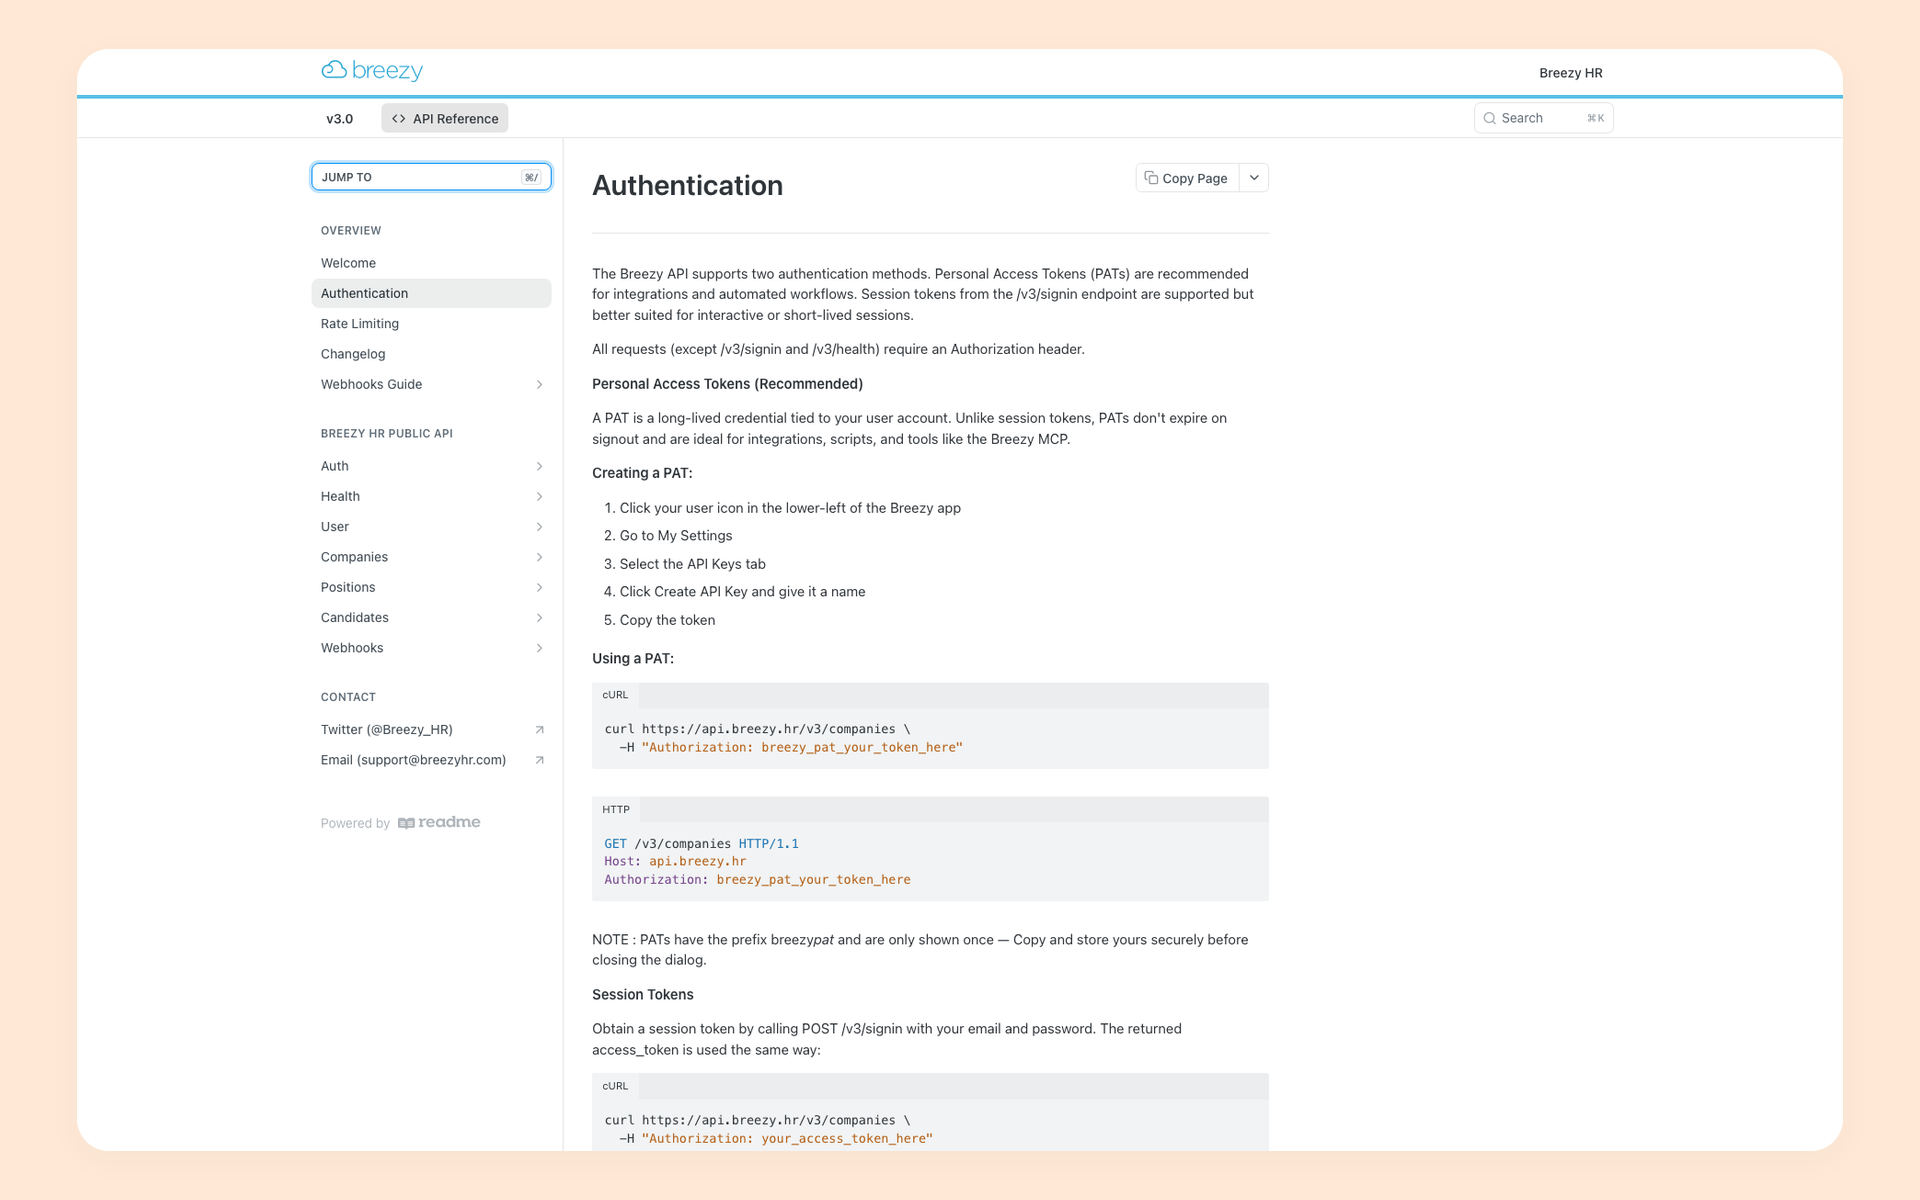
Task: Select the first cURL code tab
Action: pyautogui.click(x=615, y=695)
